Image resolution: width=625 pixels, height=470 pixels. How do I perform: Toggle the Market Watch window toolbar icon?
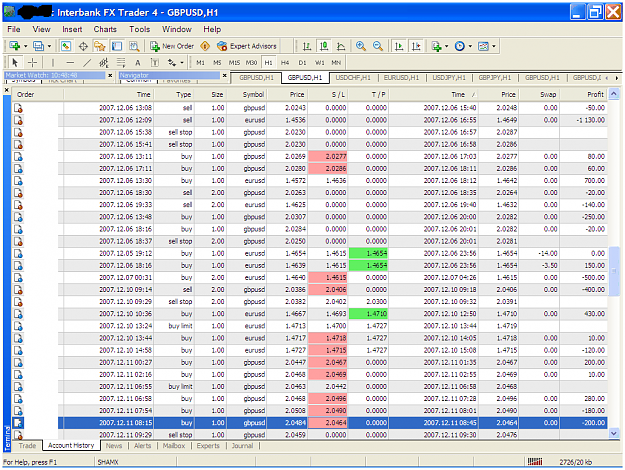(66, 46)
